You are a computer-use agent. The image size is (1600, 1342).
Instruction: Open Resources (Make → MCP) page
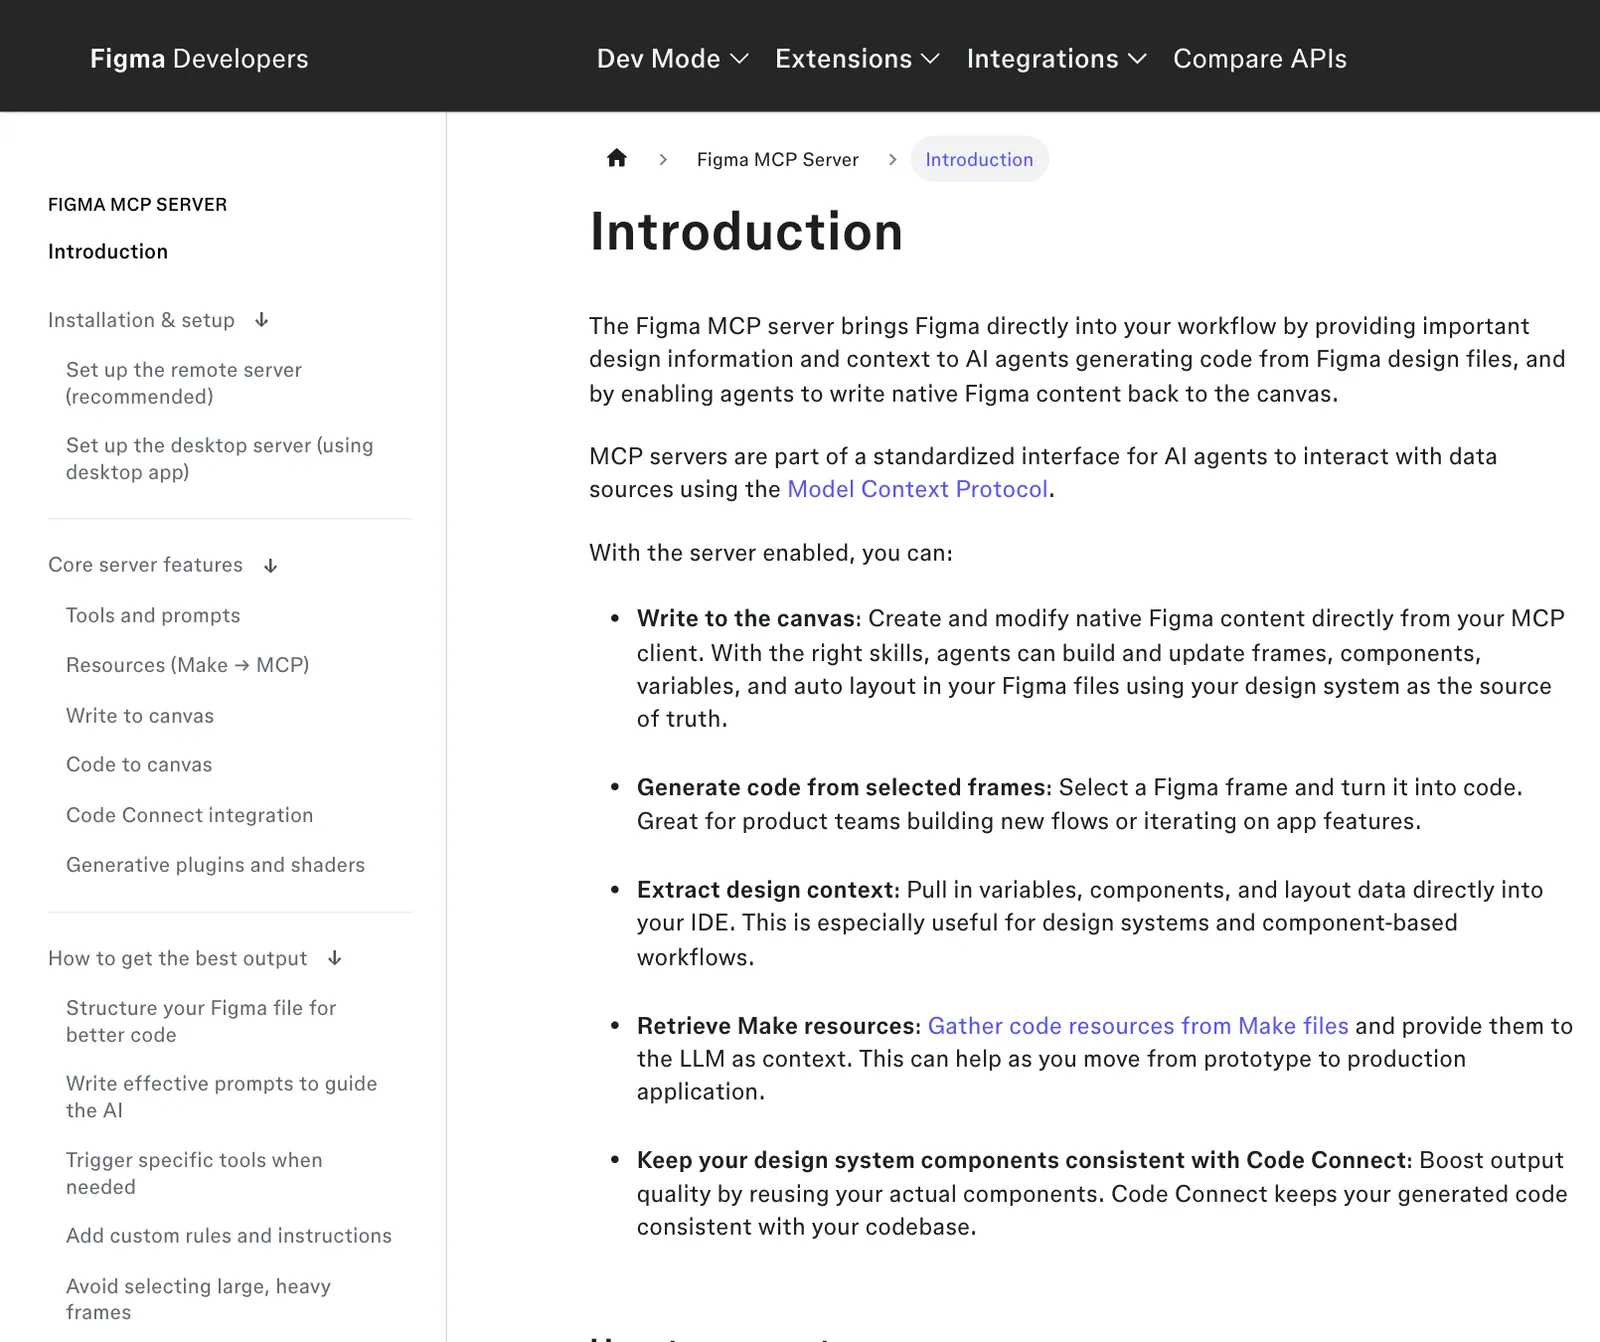coord(188,665)
